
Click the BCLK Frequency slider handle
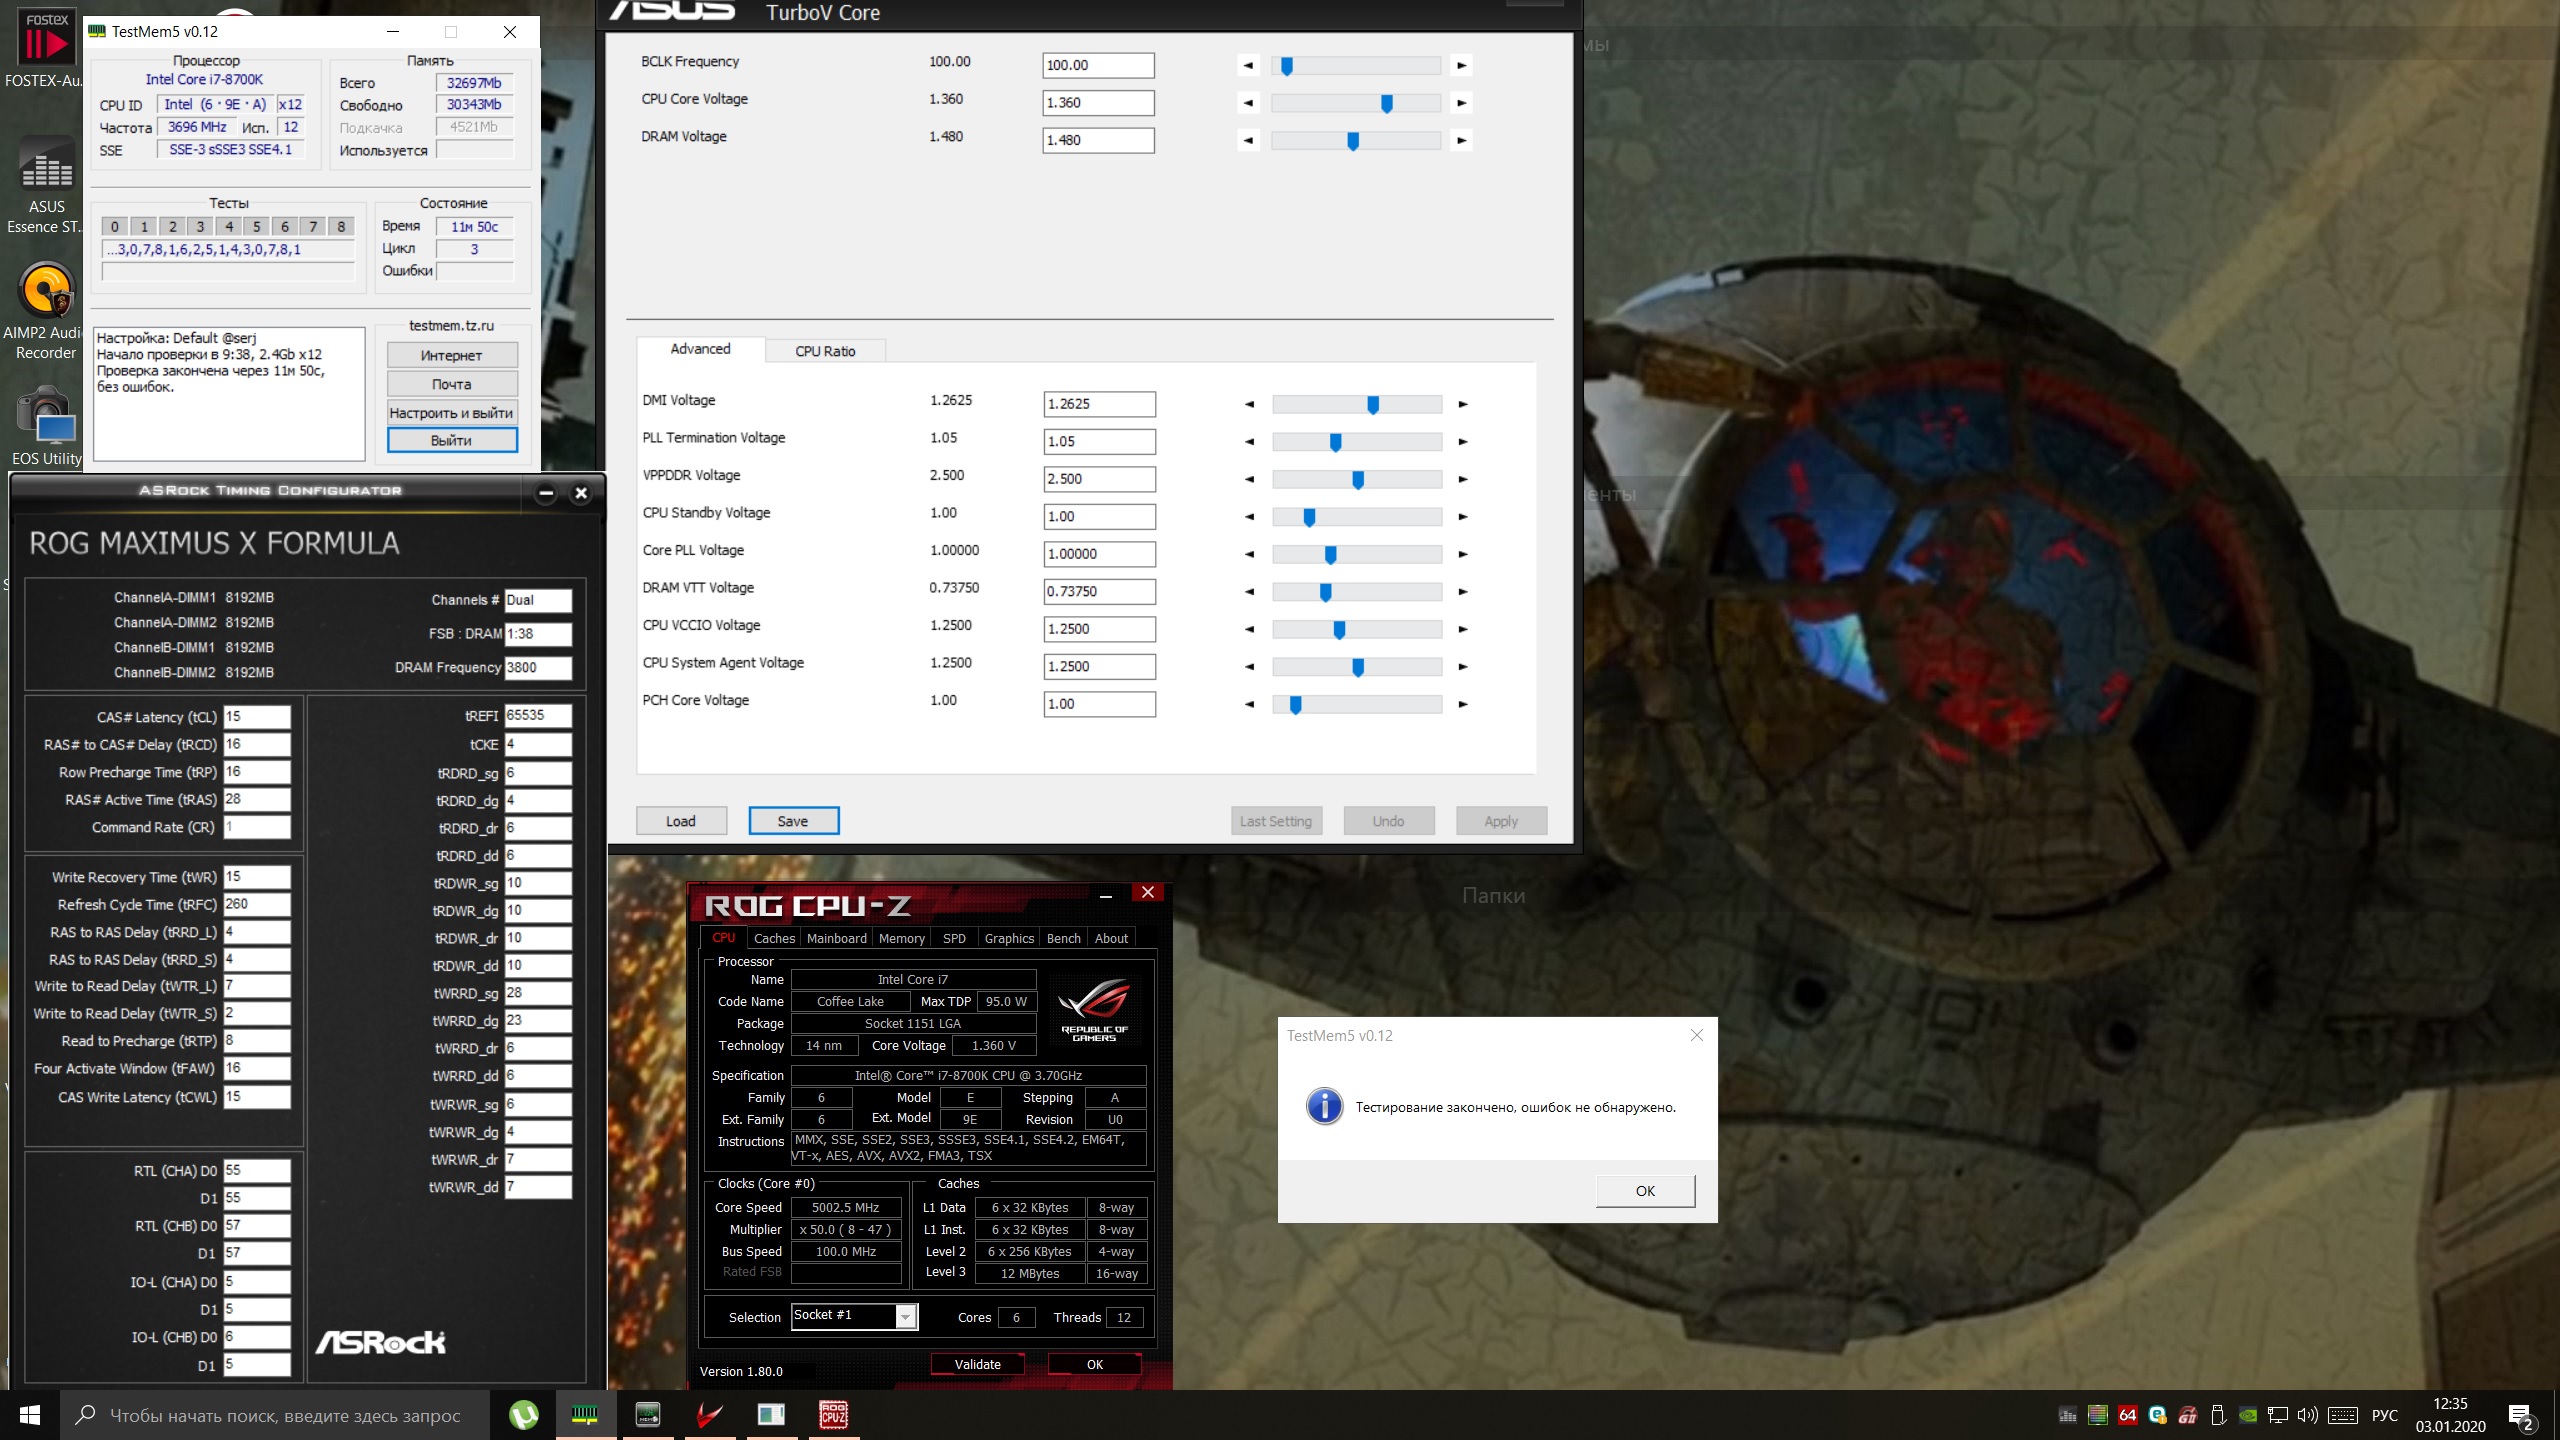pos(1287,66)
